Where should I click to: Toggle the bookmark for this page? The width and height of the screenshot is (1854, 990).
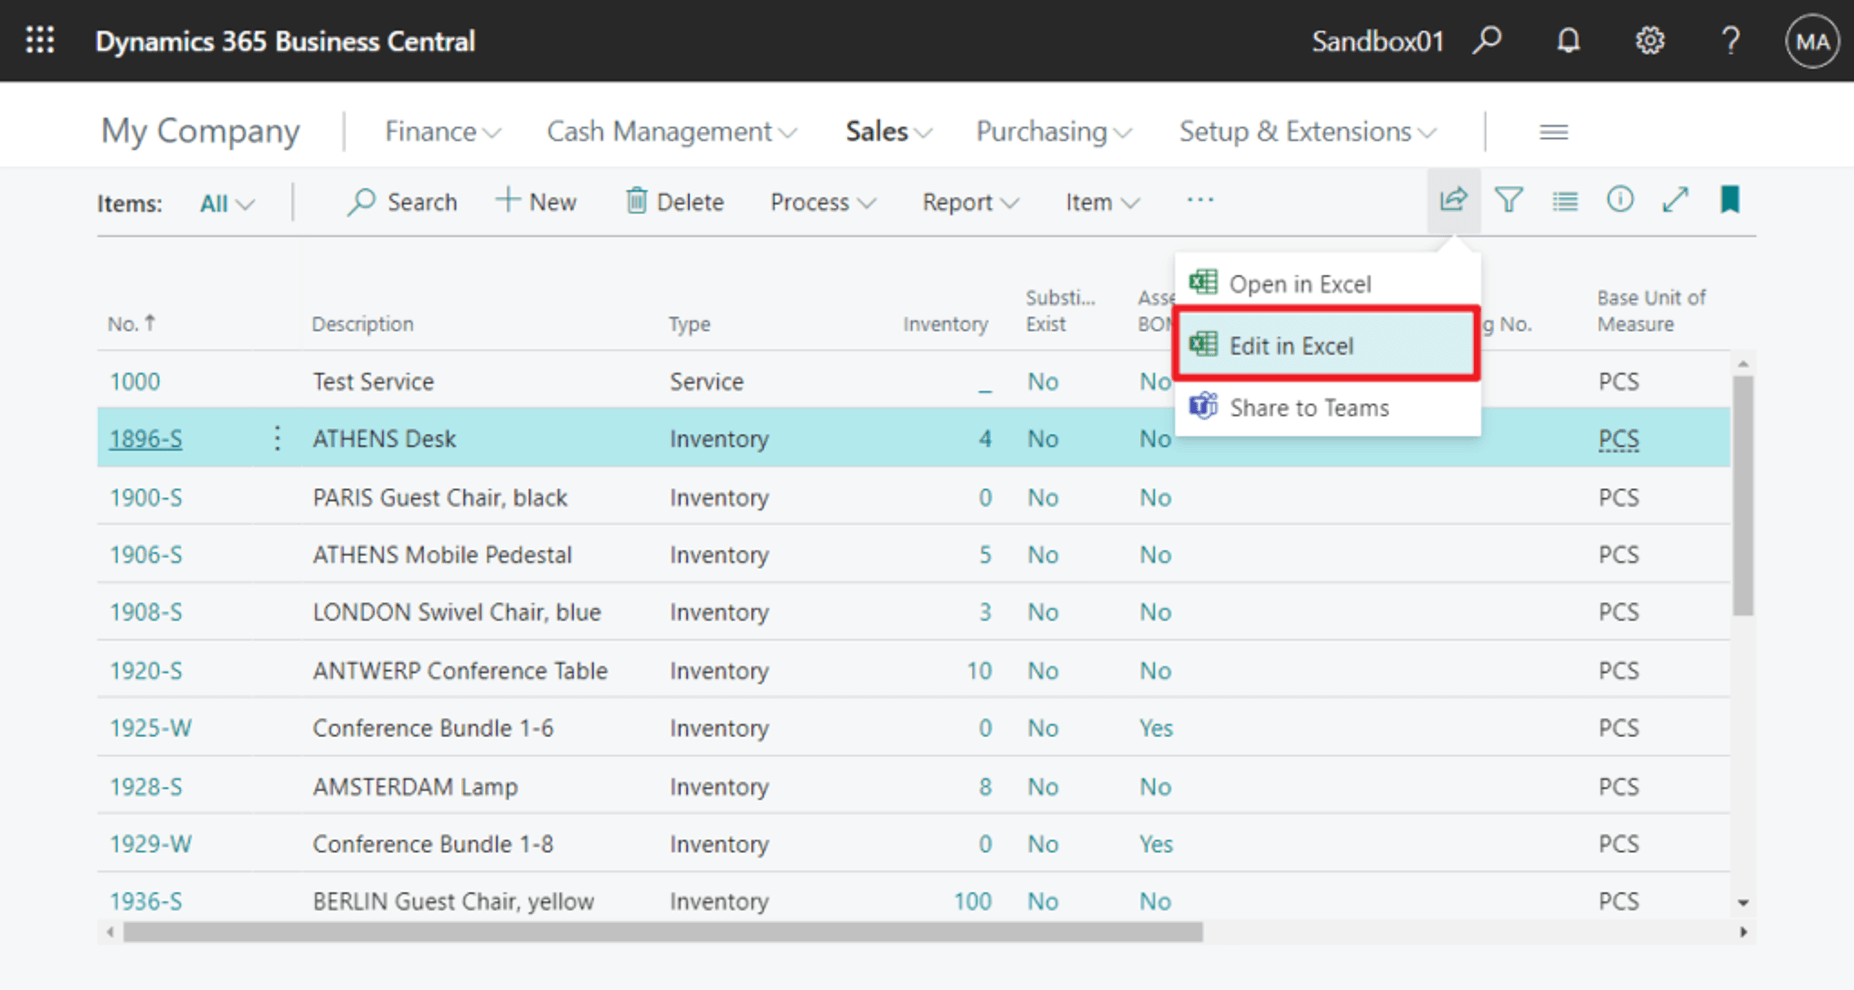click(x=1730, y=201)
